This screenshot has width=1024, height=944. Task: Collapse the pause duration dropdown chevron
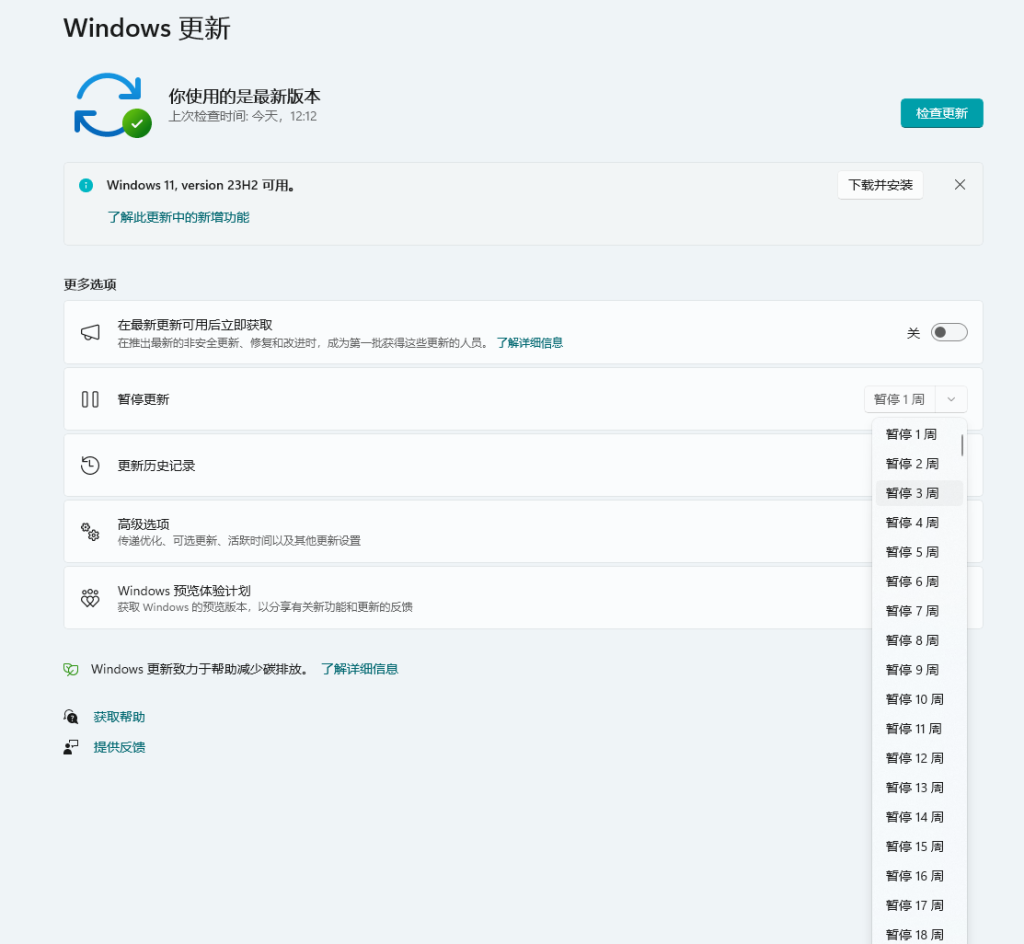coord(951,399)
